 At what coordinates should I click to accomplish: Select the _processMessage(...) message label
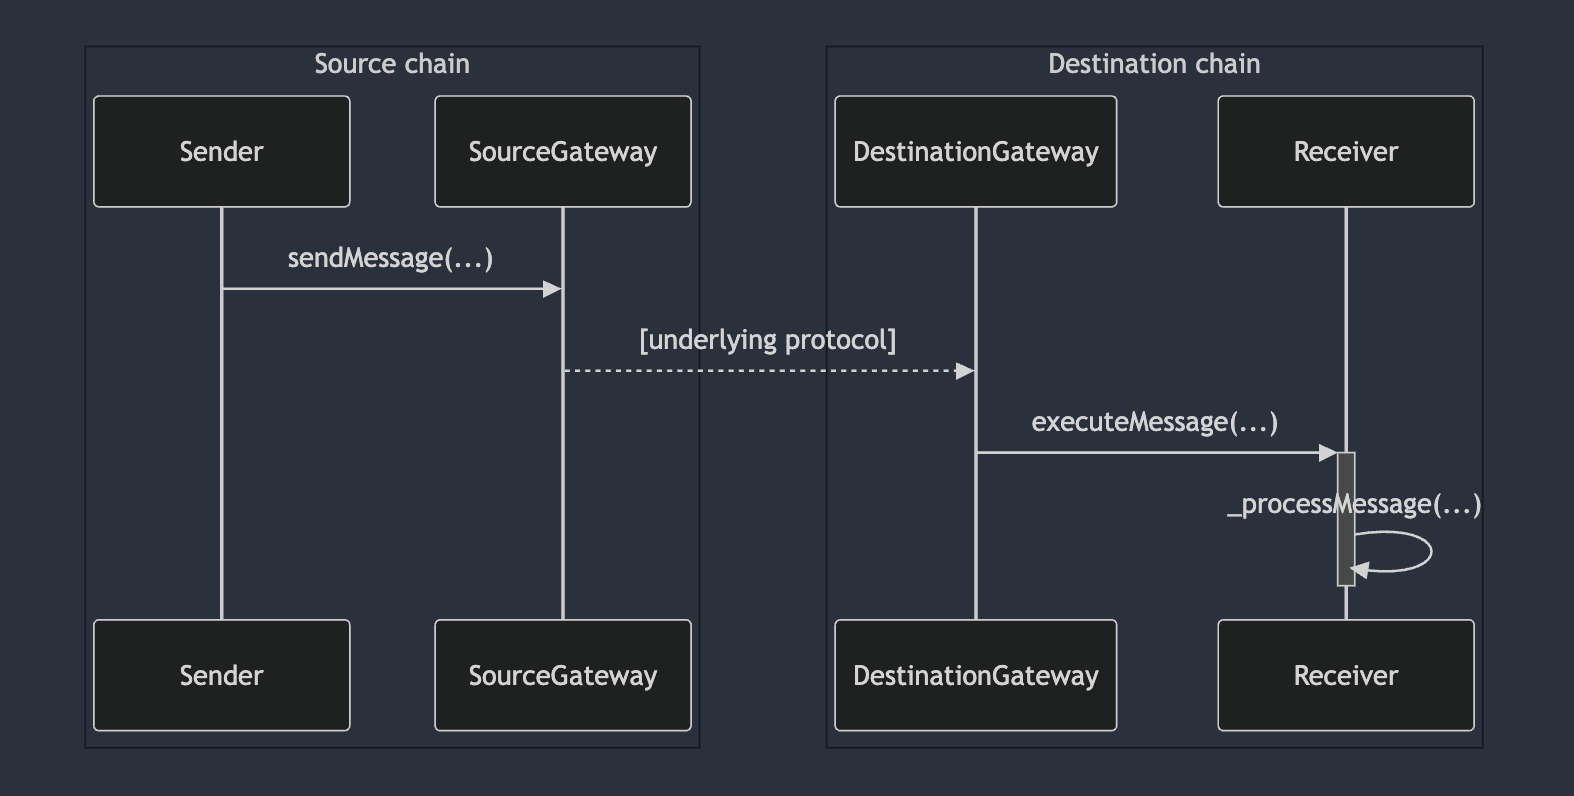(x=1354, y=504)
